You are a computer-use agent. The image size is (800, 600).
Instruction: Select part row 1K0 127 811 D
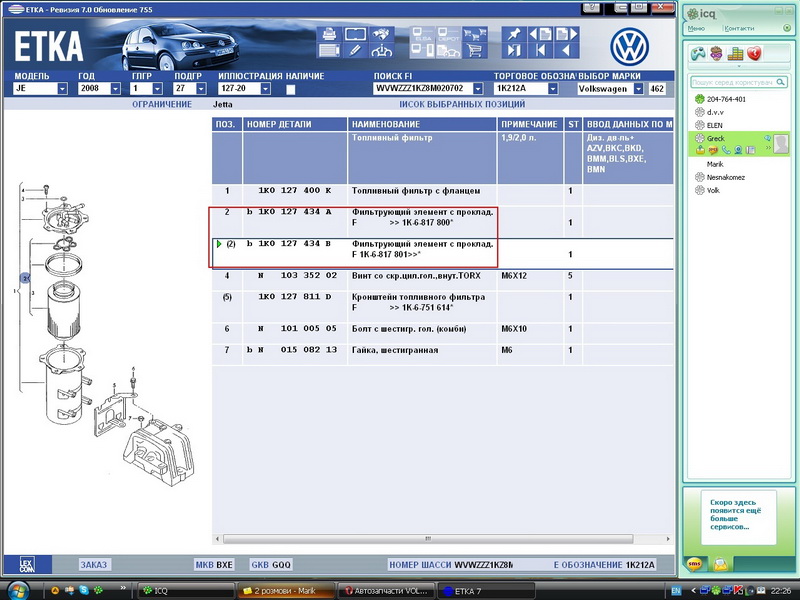coord(442,307)
